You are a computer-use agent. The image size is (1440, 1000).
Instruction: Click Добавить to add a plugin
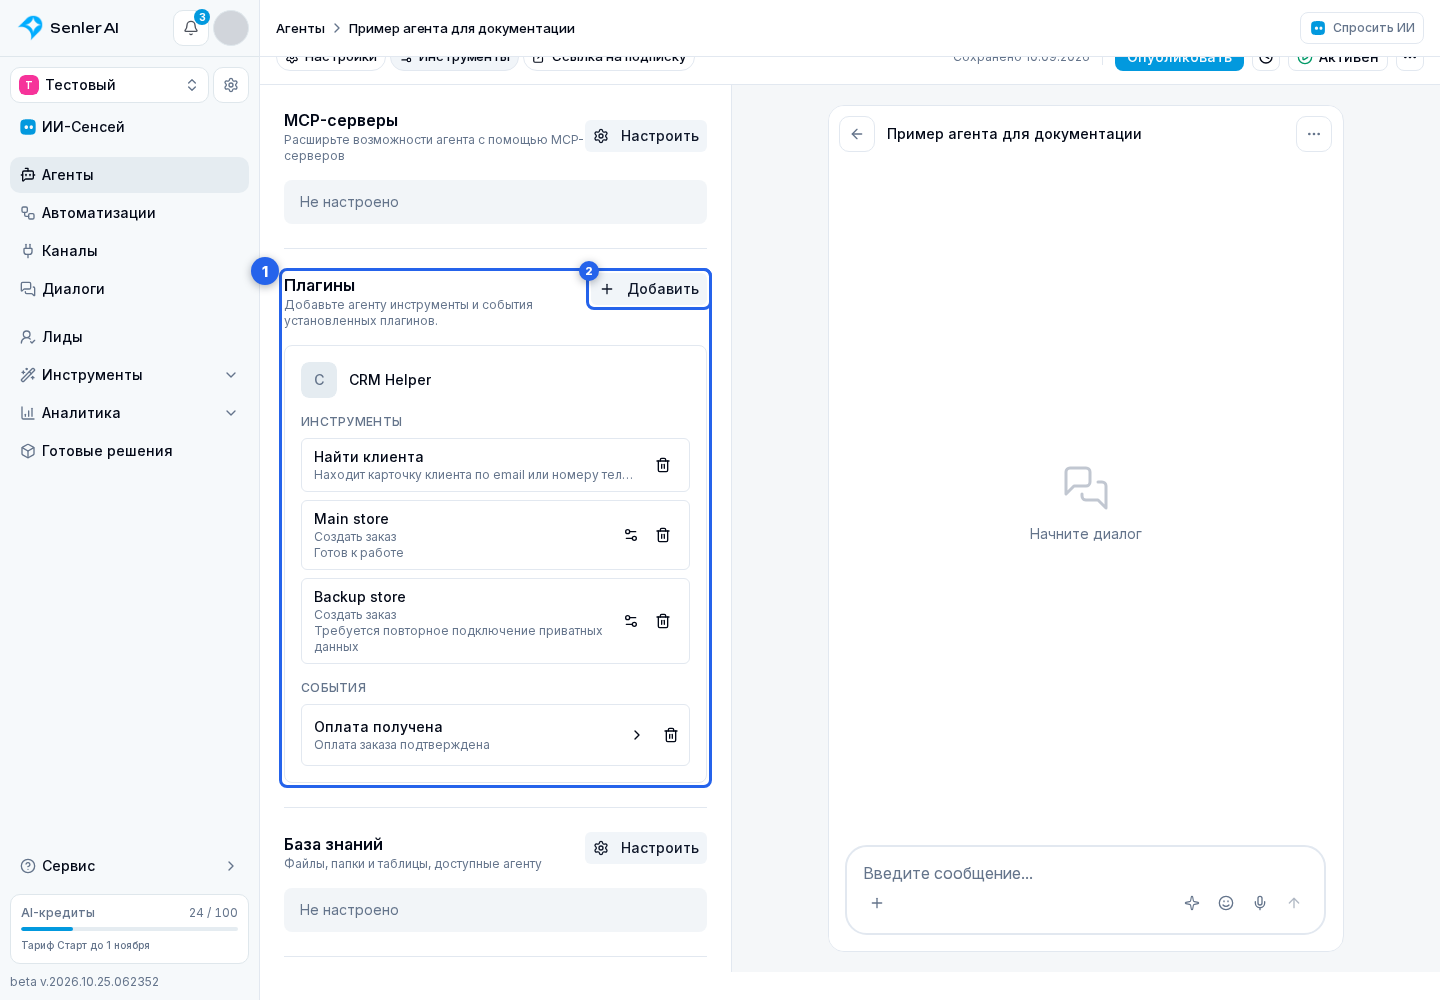click(649, 289)
